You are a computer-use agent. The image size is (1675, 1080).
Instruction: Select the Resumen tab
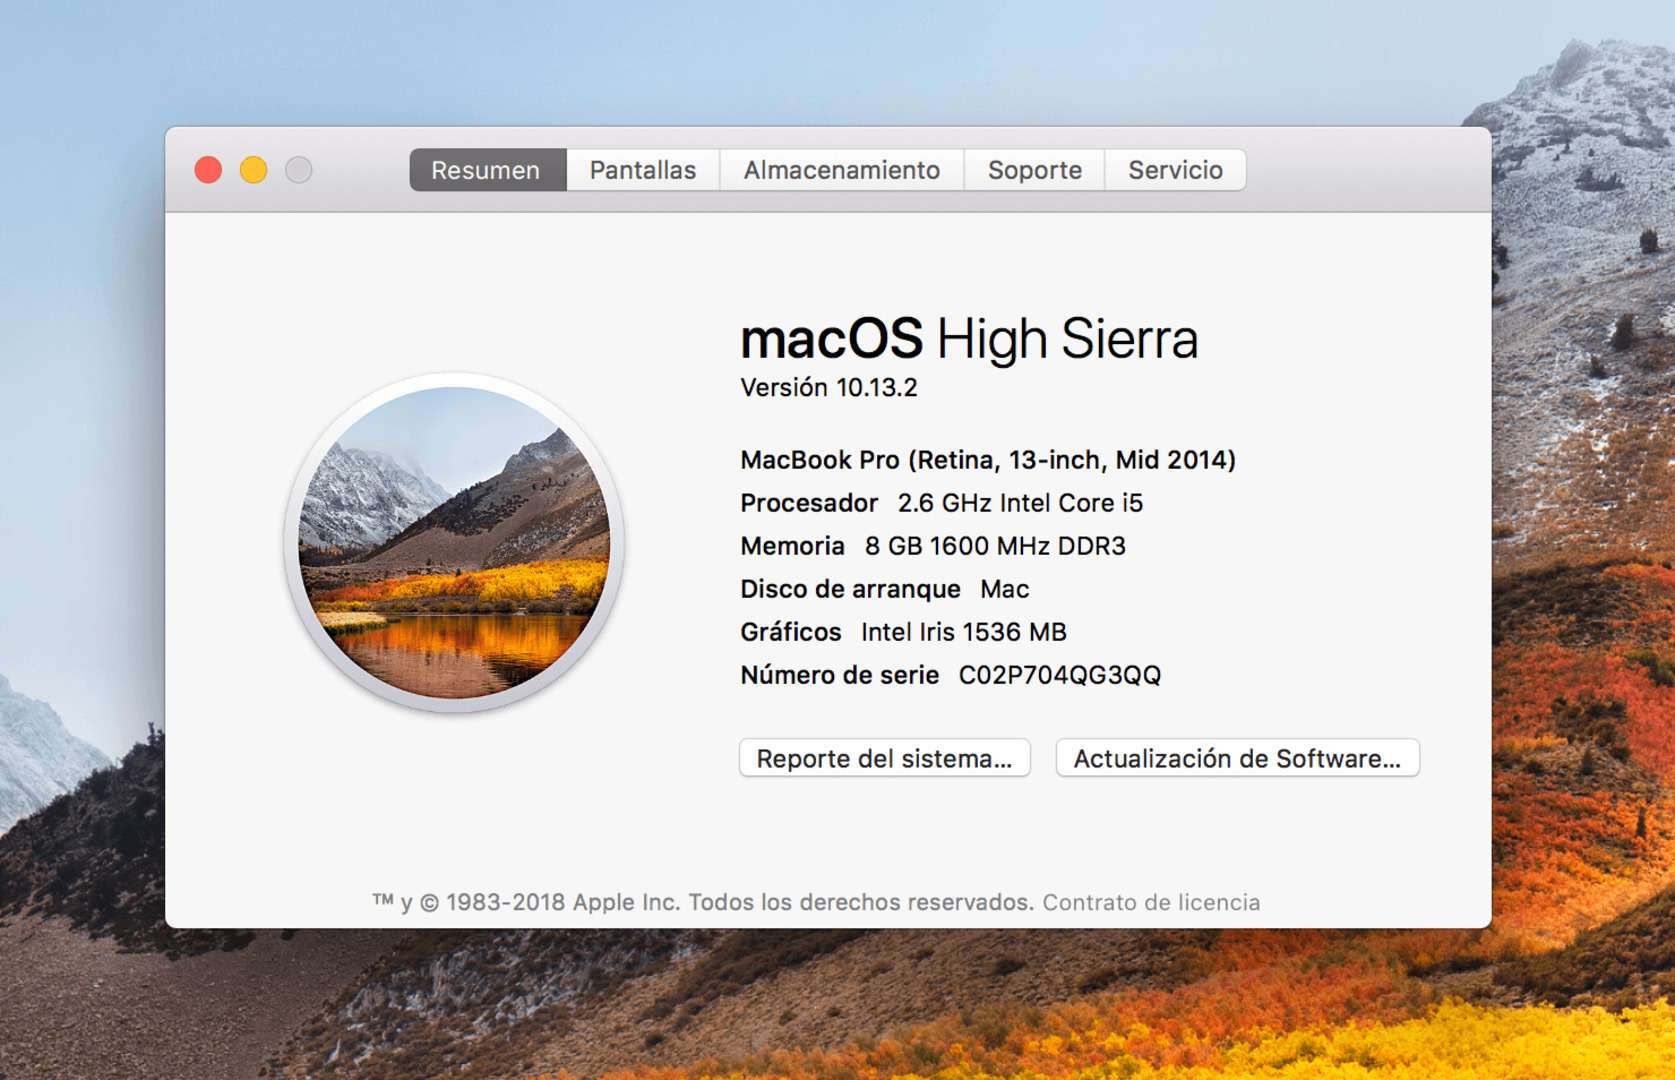(x=487, y=170)
